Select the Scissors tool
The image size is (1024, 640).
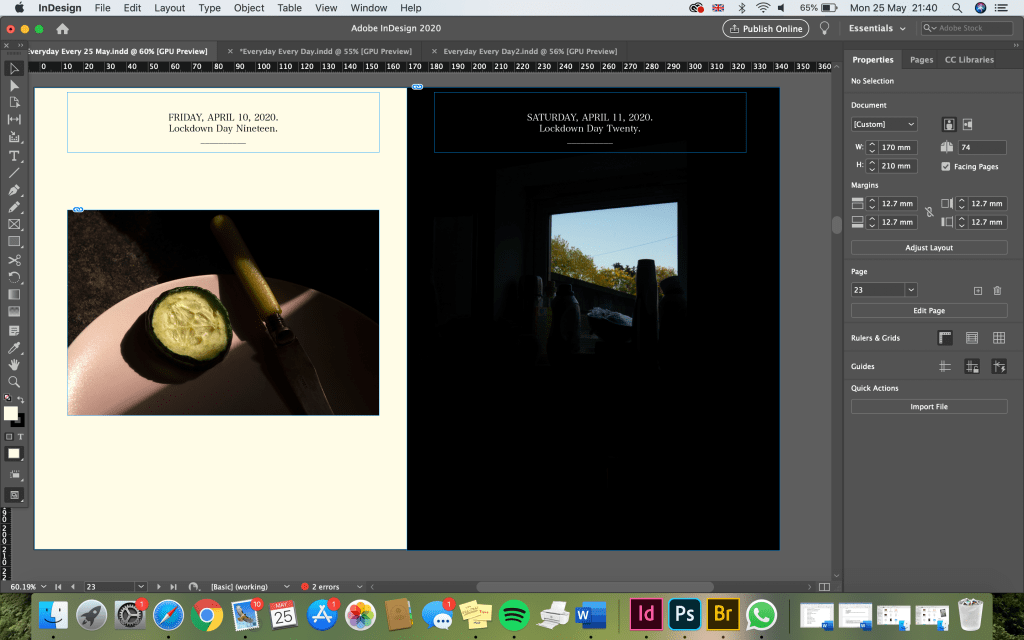click(x=14, y=260)
